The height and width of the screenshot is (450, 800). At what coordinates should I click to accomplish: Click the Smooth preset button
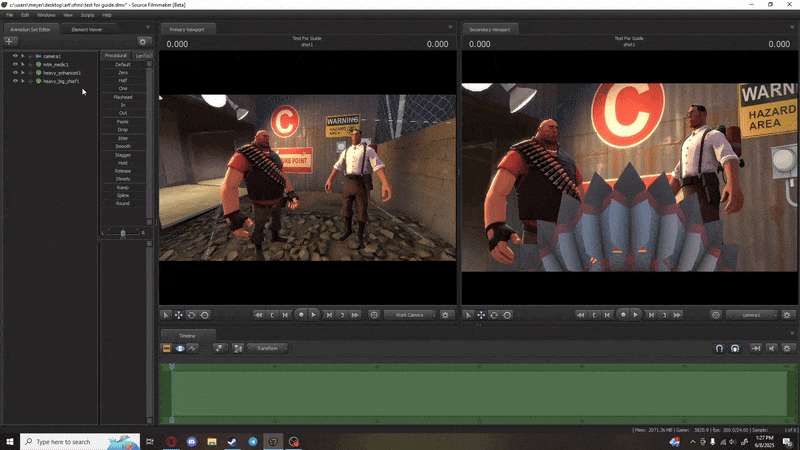(x=122, y=146)
